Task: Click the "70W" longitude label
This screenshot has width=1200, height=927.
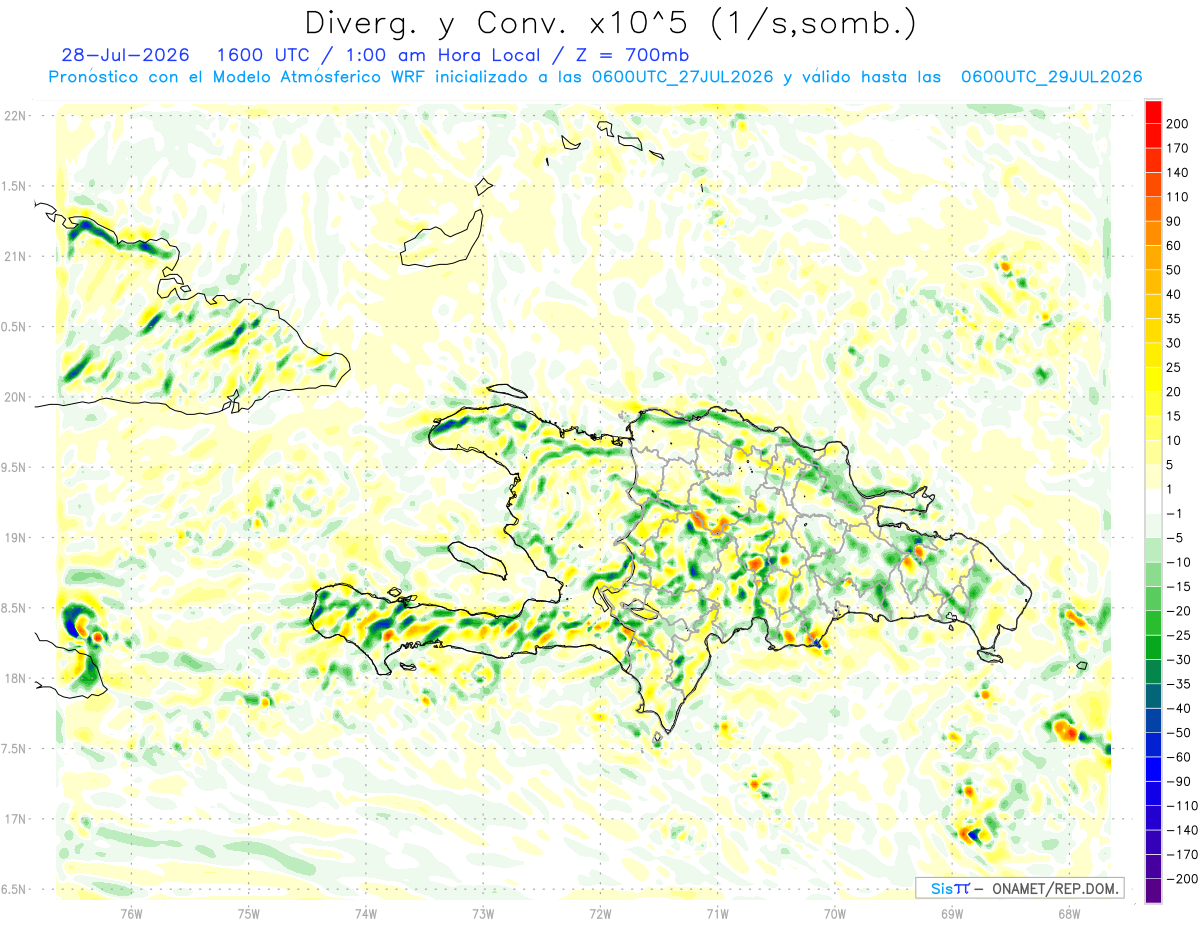Action: coord(835,912)
